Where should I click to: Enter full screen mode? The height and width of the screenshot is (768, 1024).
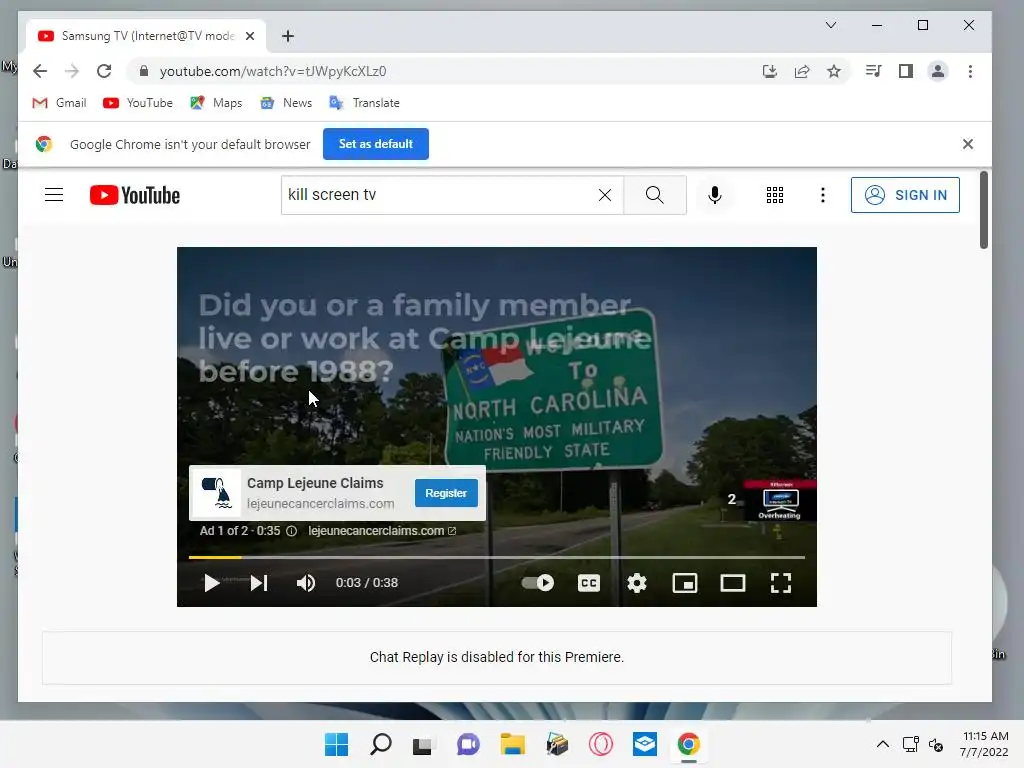point(780,583)
